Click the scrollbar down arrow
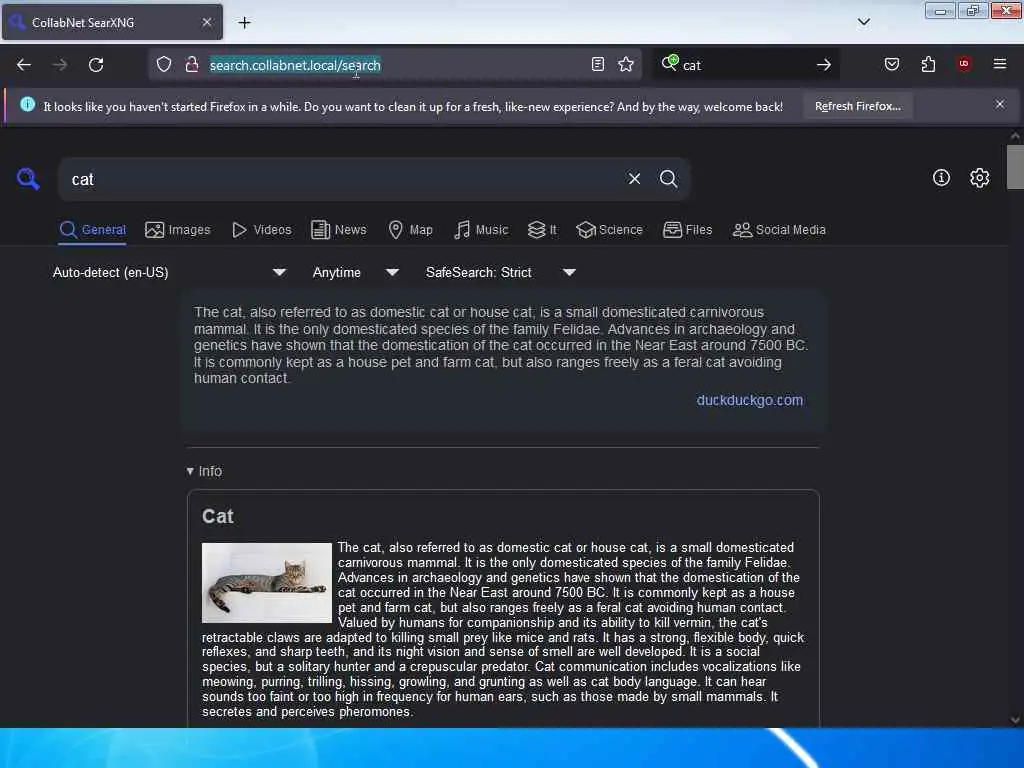This screenshot has width=1024, height=768. point(1015,720)
